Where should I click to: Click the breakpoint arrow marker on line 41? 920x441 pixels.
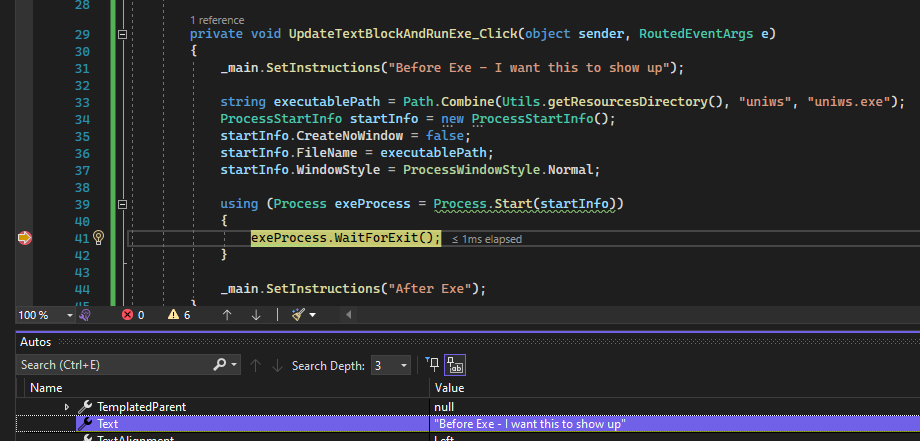pos(25,238)
